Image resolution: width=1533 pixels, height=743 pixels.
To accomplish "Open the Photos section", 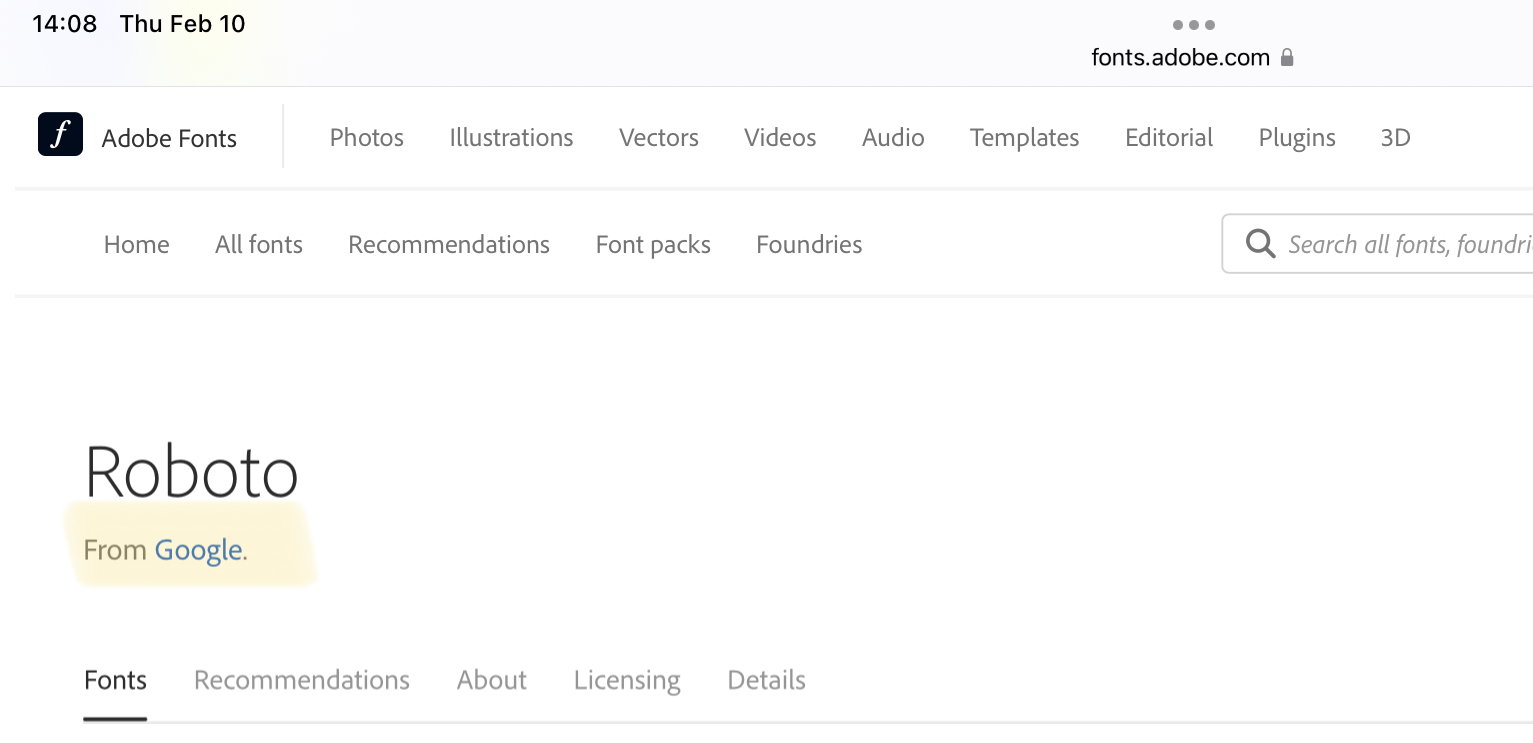I will (x=366, y=138).
